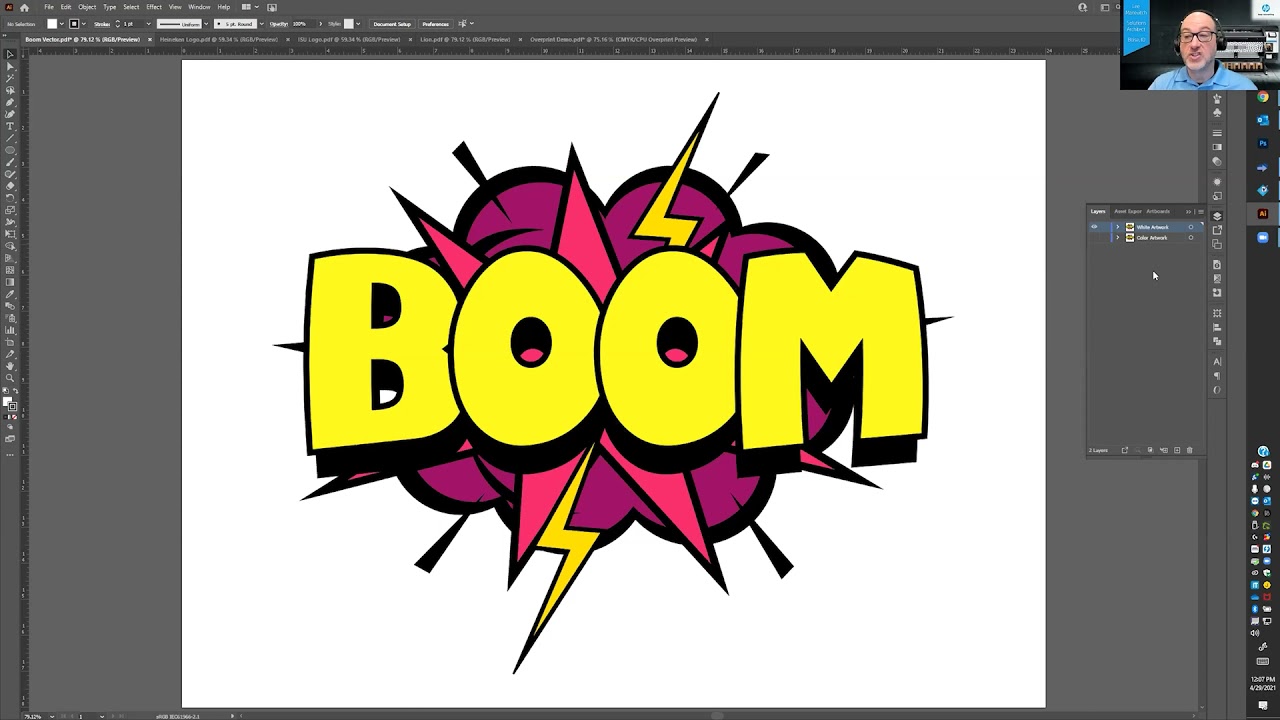Viewport: 1280px width, 720px height.
Task: Click the opacity 100% input field
Action: (303, 23)
